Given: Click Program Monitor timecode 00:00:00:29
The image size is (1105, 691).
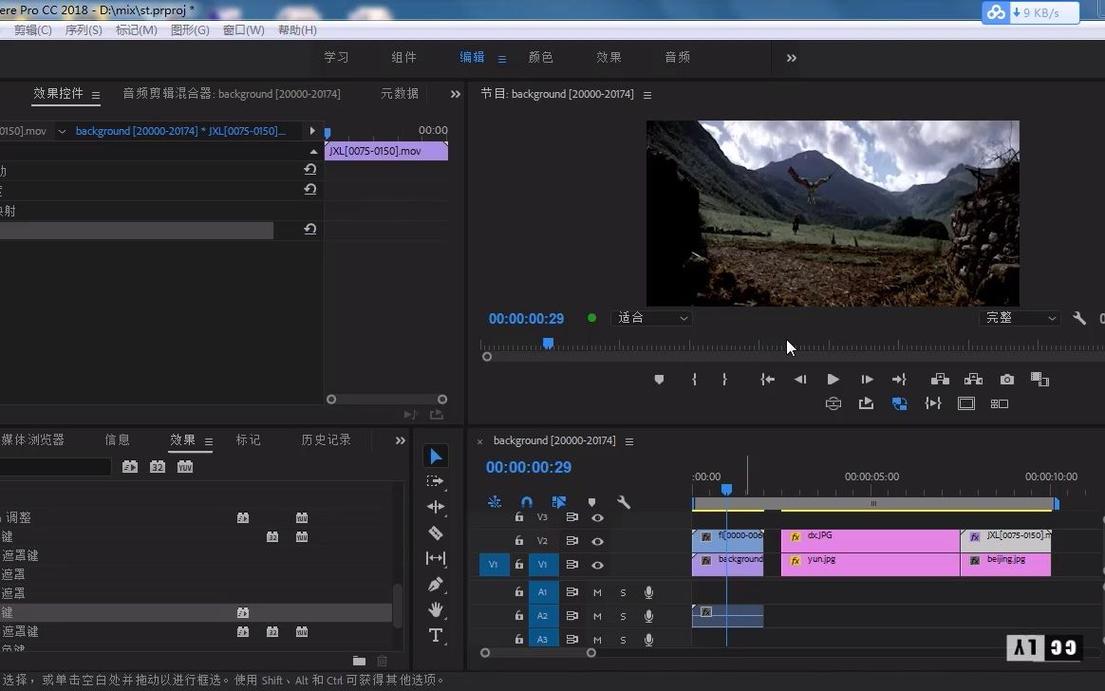Looking at the screenshot, I should tap(526, 318).
